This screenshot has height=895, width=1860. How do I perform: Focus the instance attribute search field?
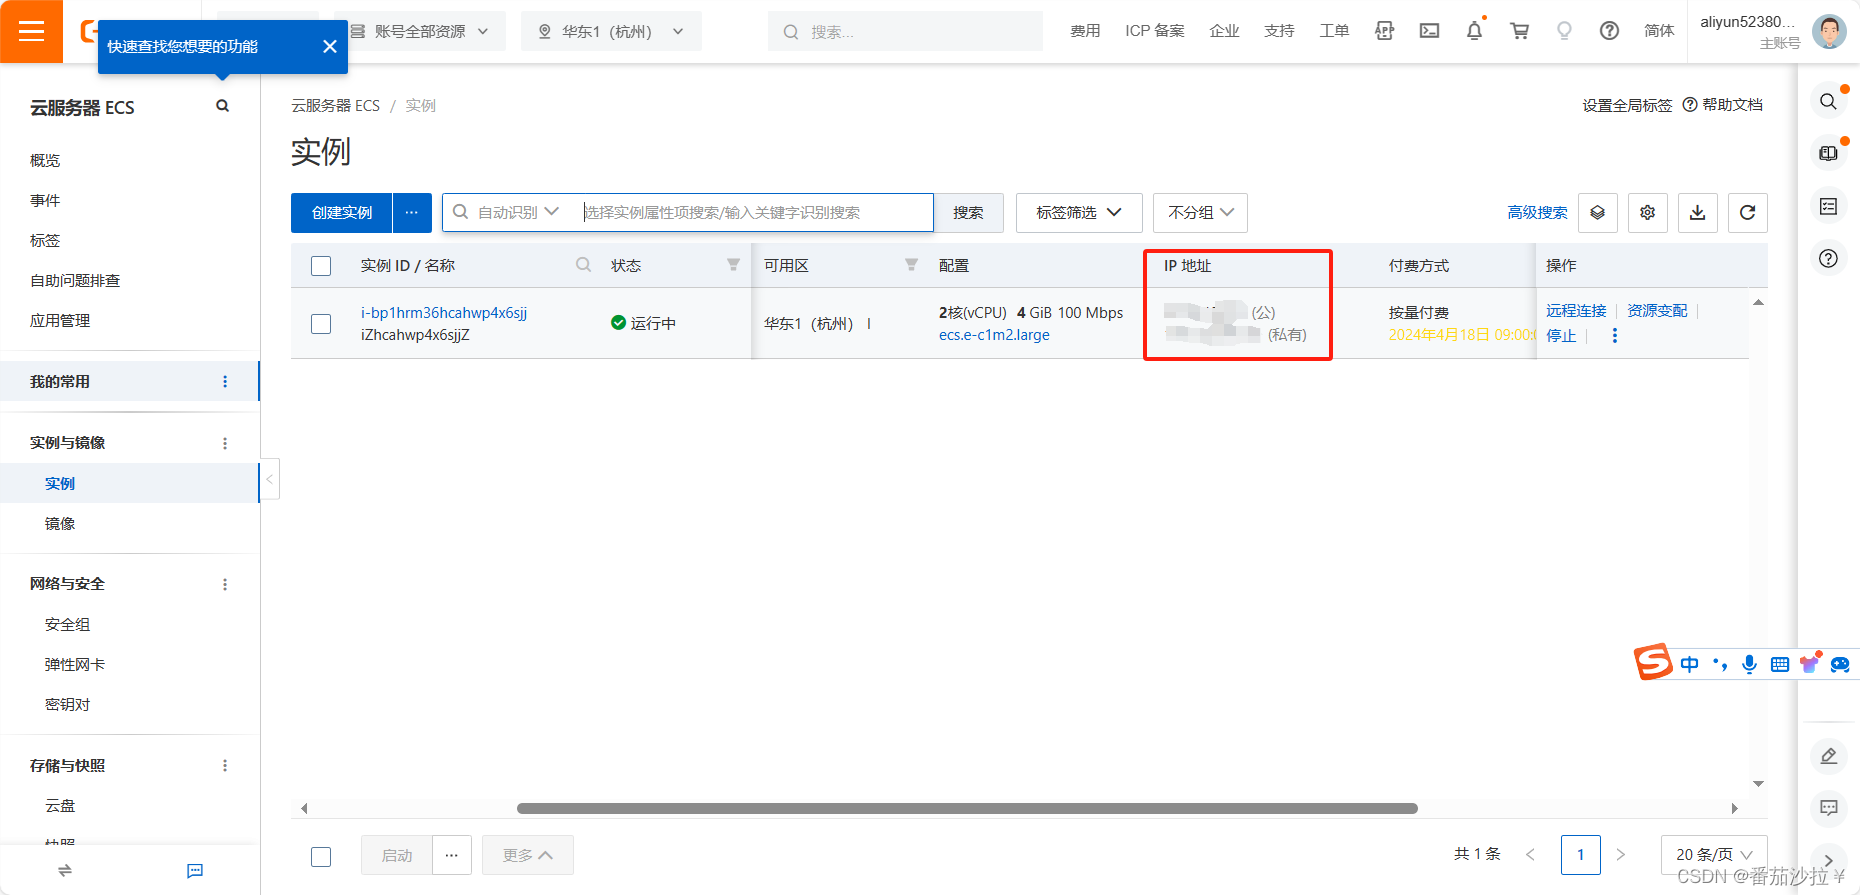pyautogui.click(x=755, y=213)
